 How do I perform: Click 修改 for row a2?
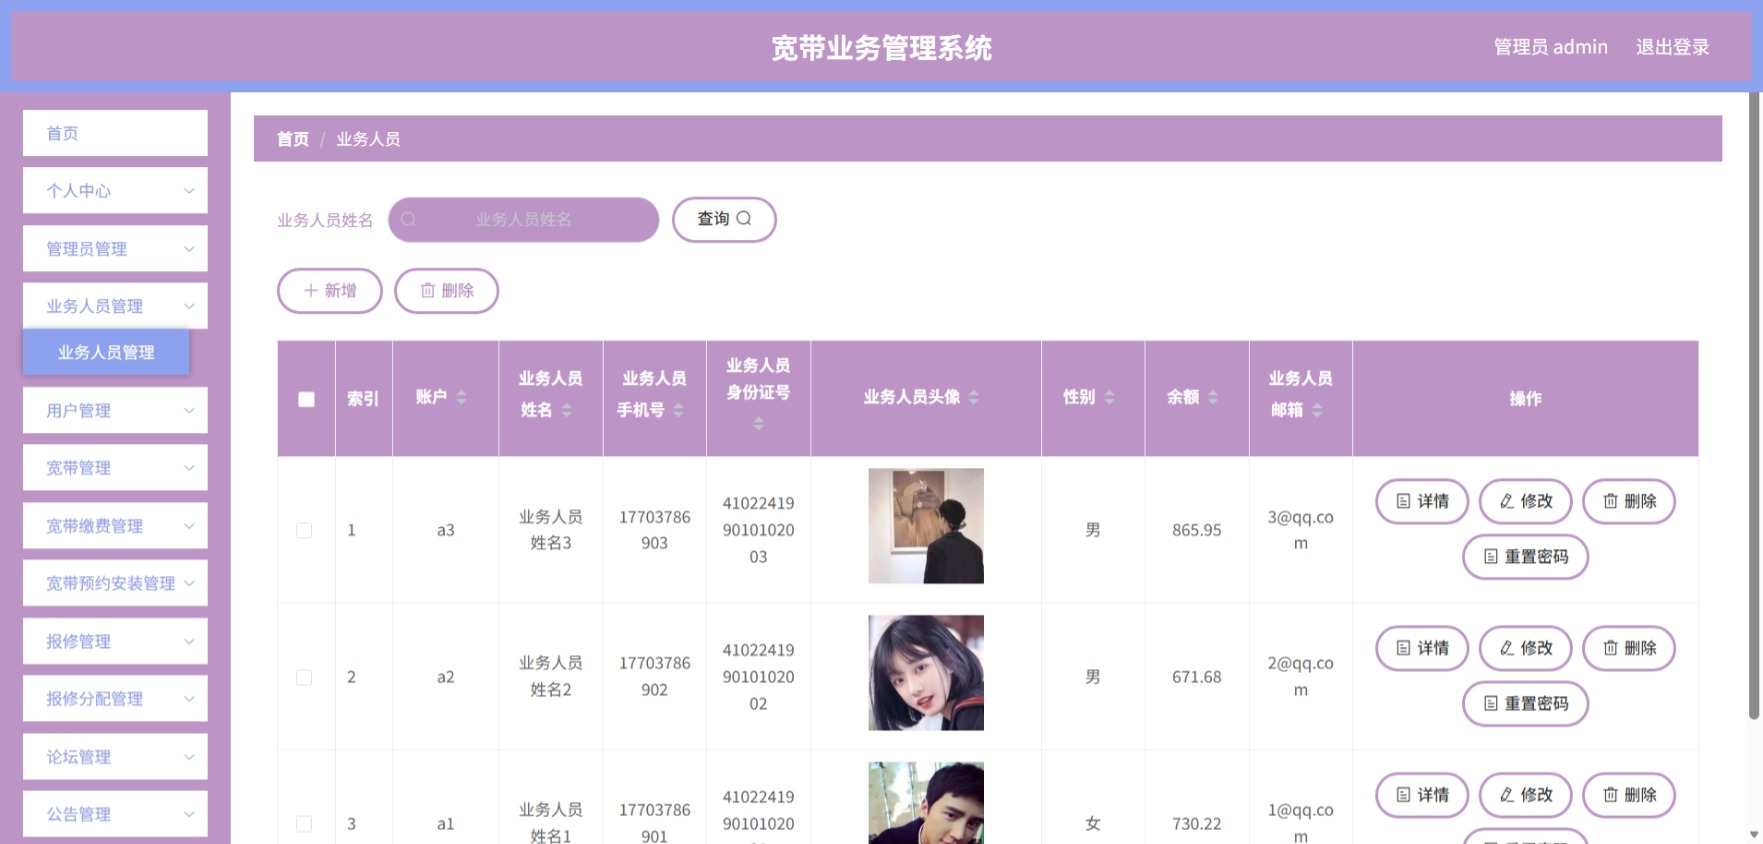tap(1525, 648)
